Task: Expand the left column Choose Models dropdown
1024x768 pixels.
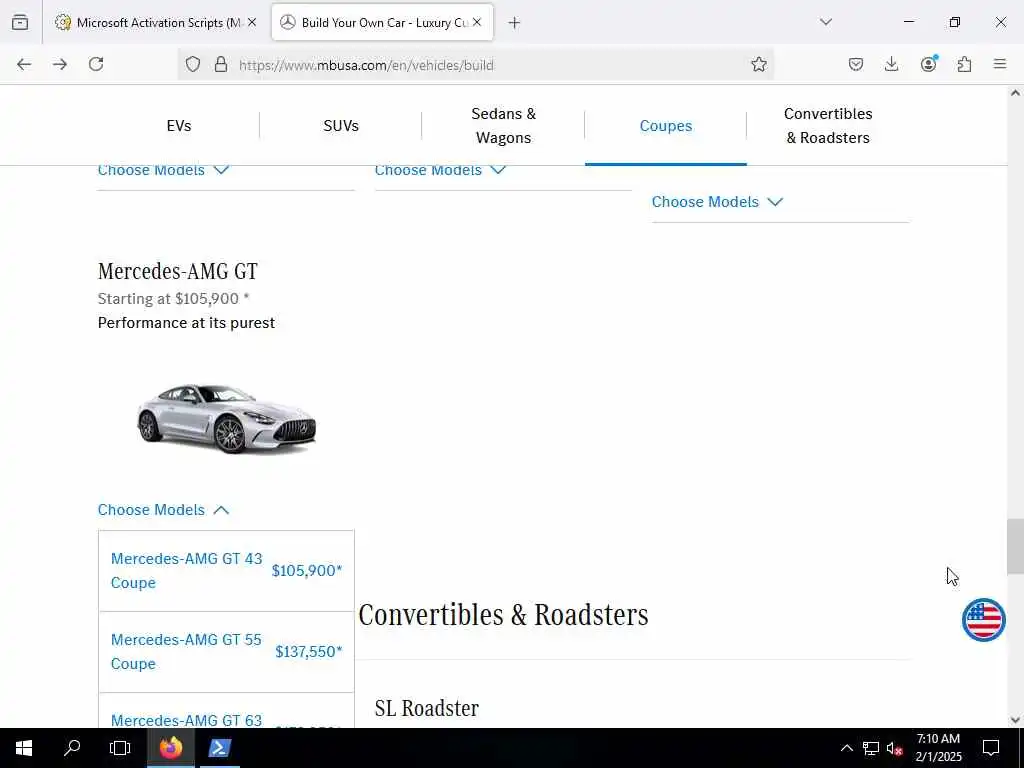Action: 163,170
